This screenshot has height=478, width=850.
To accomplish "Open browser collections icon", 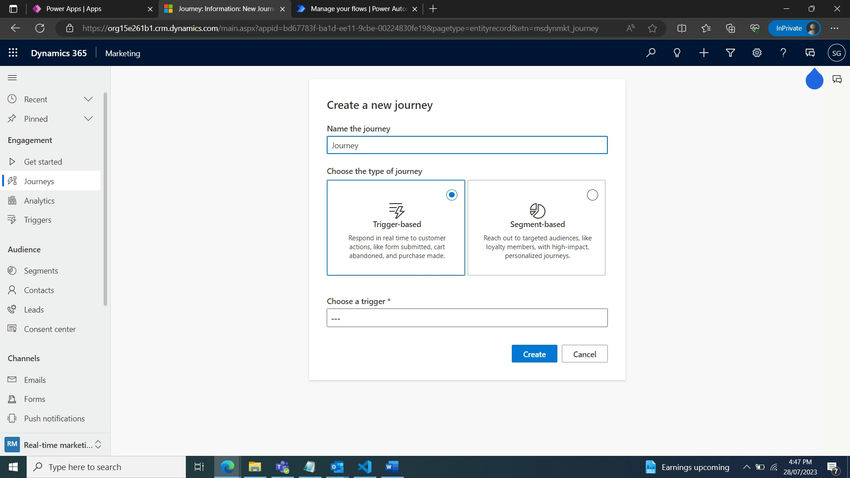I will pyautogui.click(x=730, y=28).
